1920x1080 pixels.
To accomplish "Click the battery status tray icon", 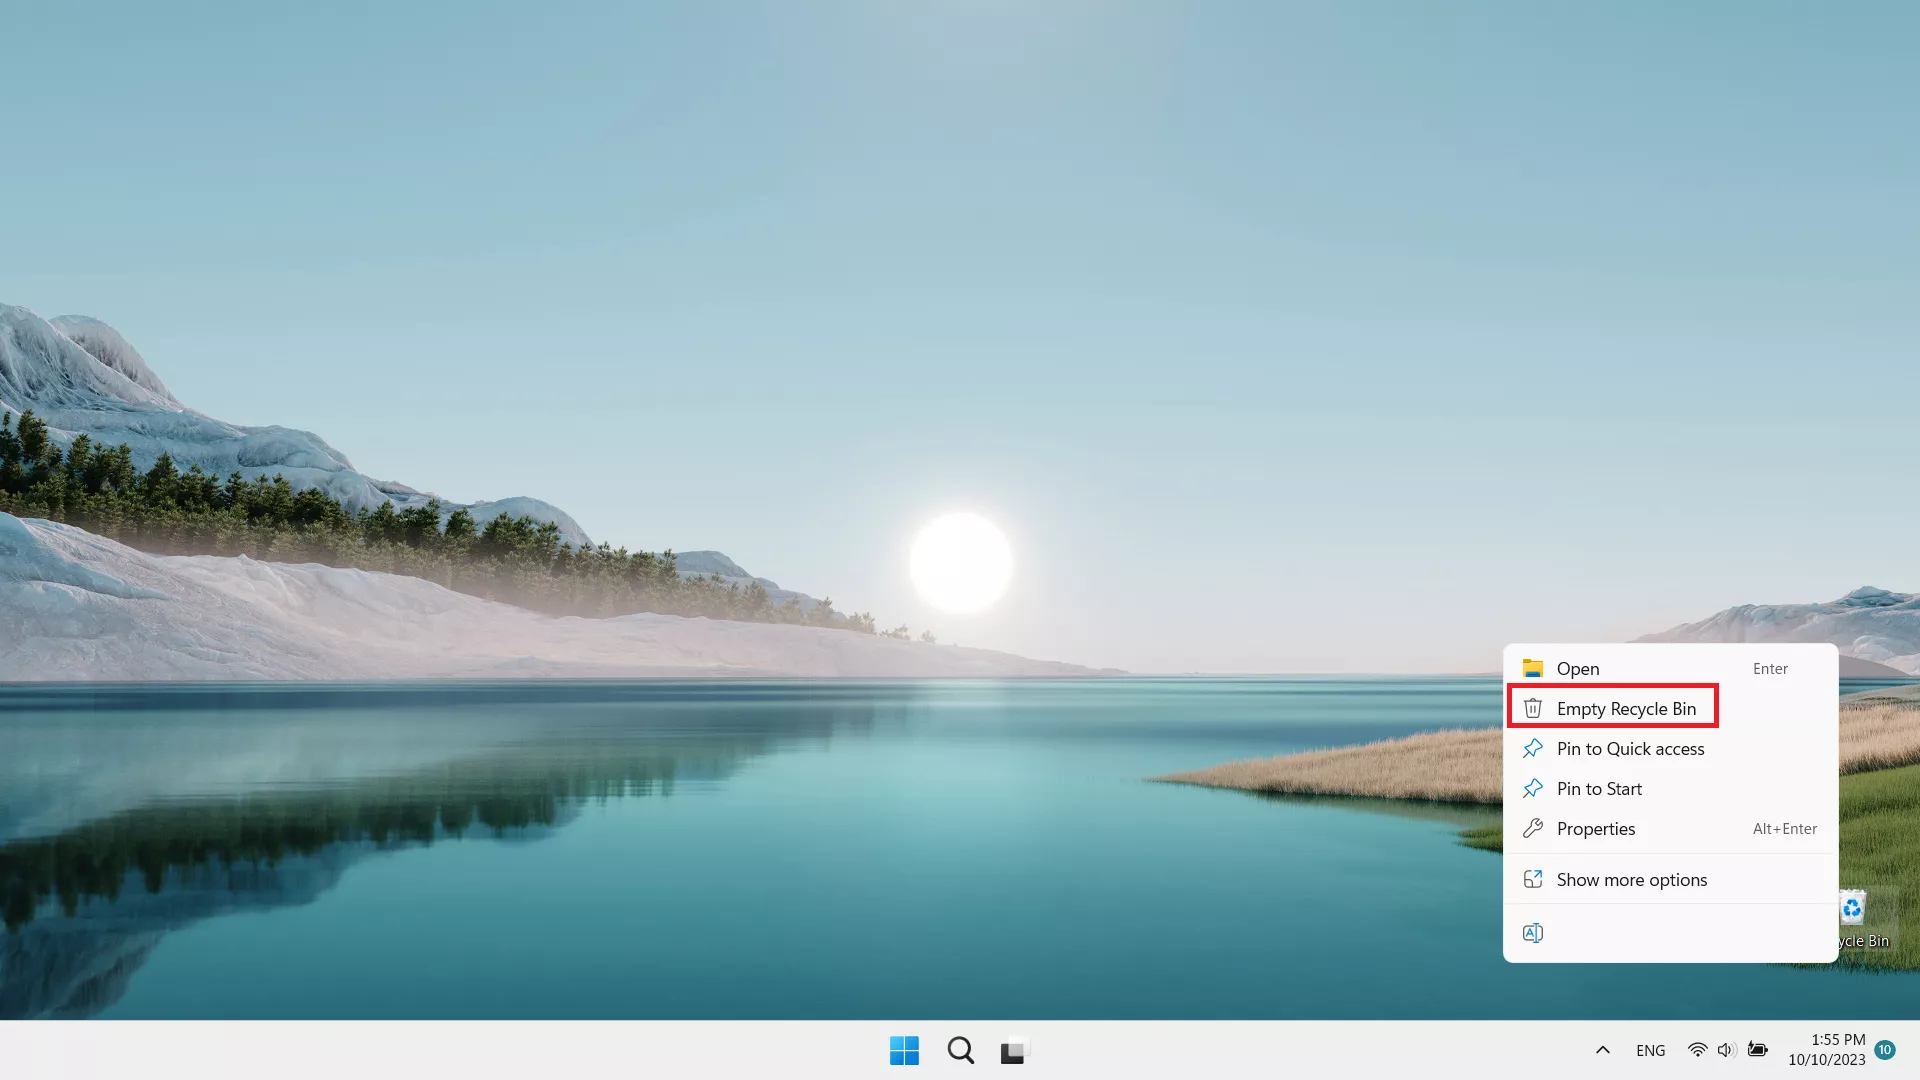I will click(x=1757, y=1050).
